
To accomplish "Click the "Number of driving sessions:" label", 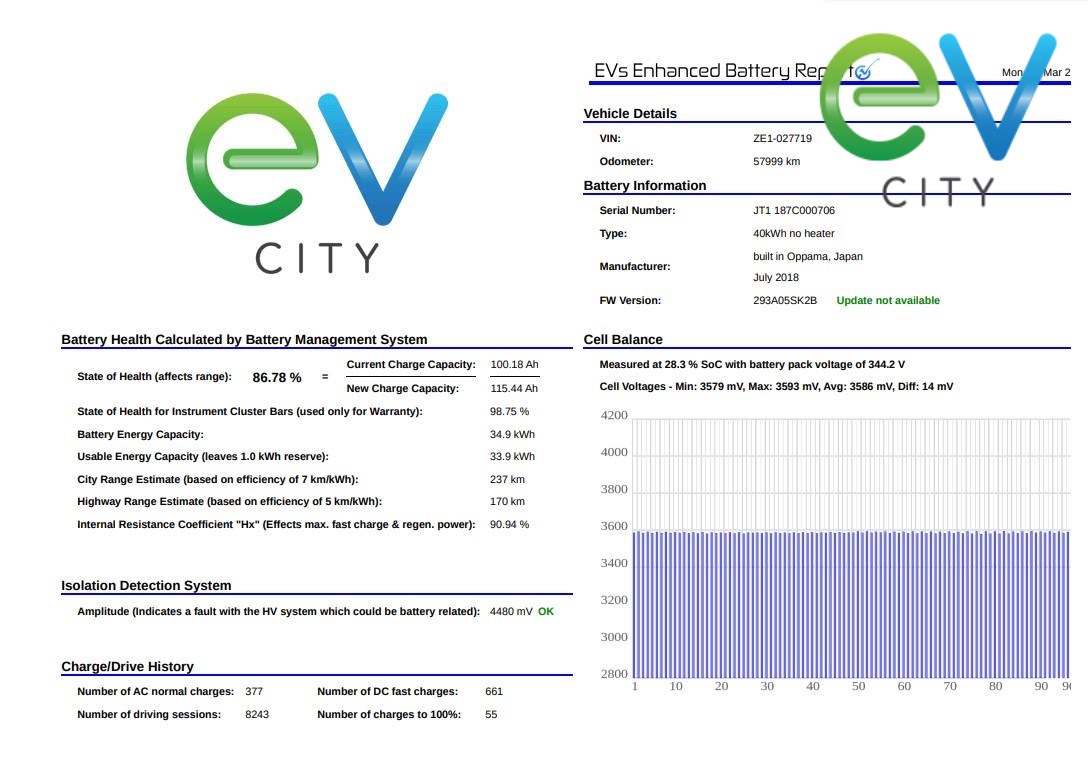I will (149, 715).
